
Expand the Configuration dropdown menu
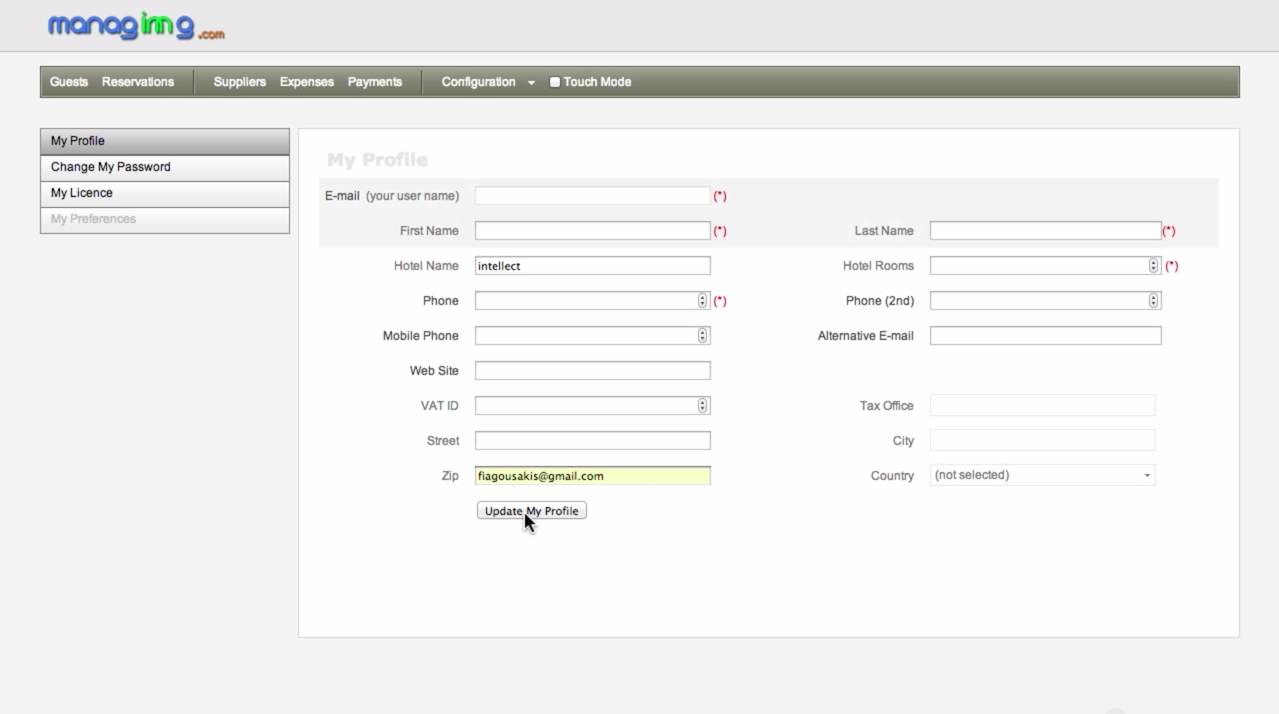coord(488,82)
